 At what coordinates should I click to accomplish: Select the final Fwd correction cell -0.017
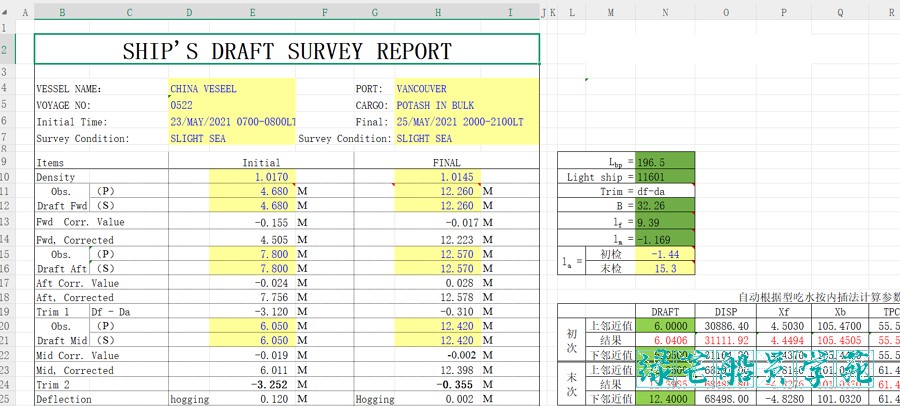pos(438,222)
